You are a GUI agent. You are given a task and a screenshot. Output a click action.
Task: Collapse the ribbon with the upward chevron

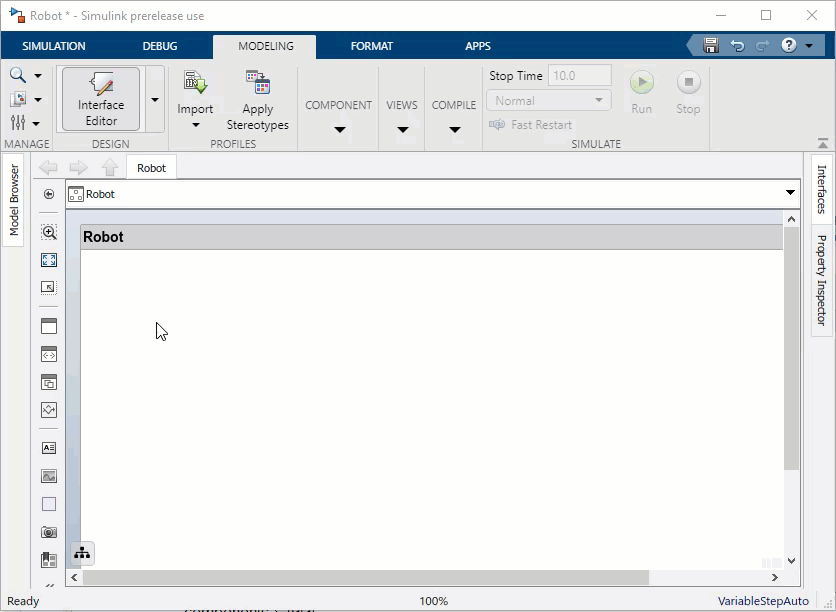pyautogui.click(x=822, y=141)
